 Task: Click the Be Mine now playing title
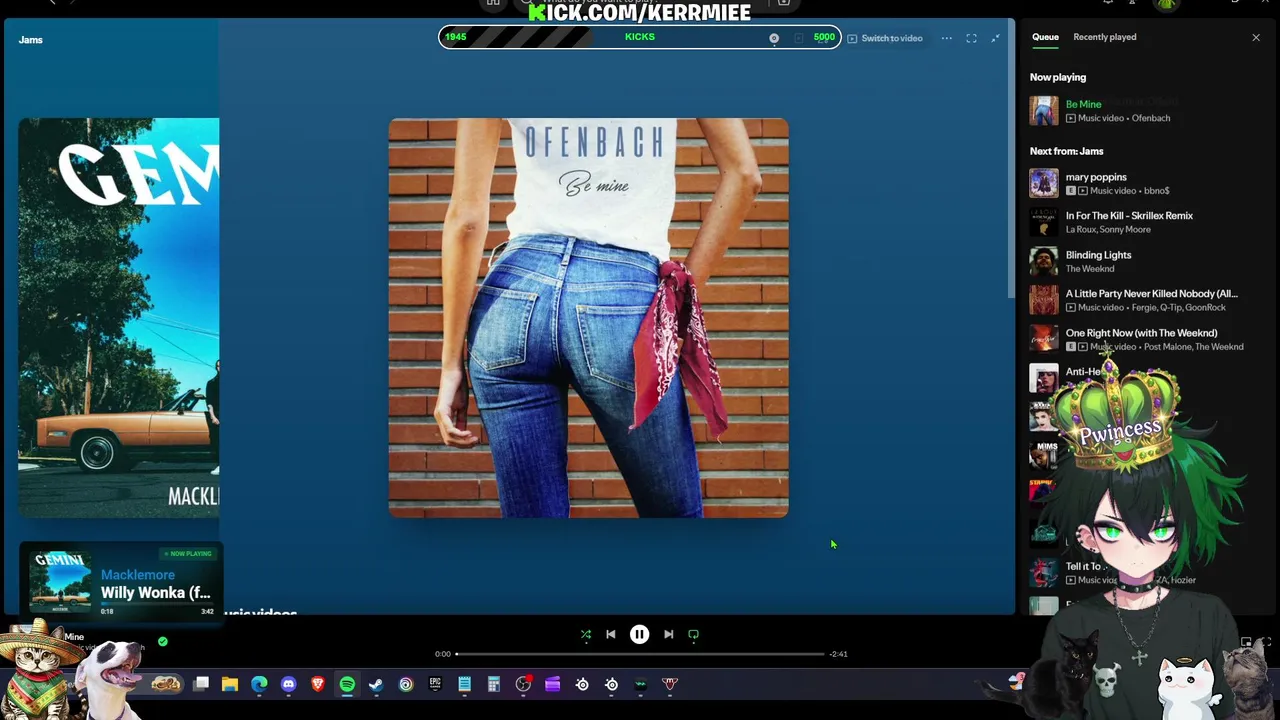click(1083, 104)
